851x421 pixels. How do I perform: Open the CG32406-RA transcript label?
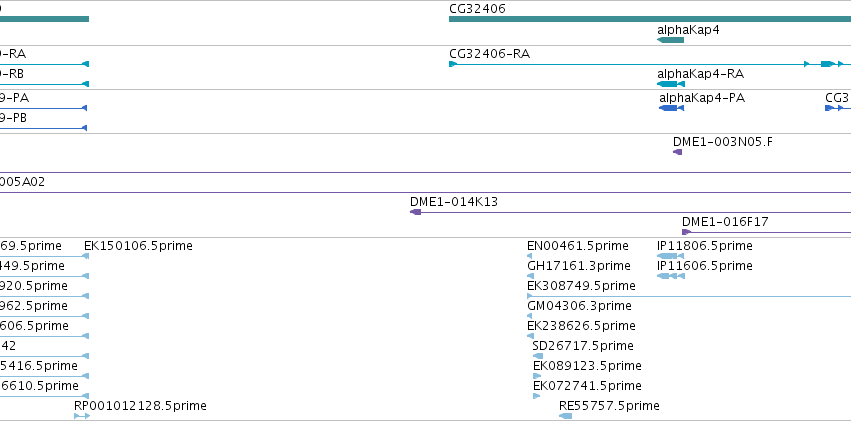point(490,54)
